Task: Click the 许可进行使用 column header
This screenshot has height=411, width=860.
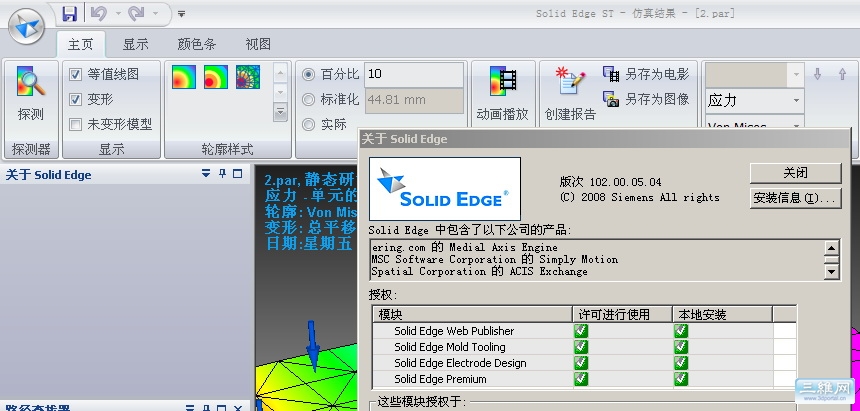Action: pos(623,314)
